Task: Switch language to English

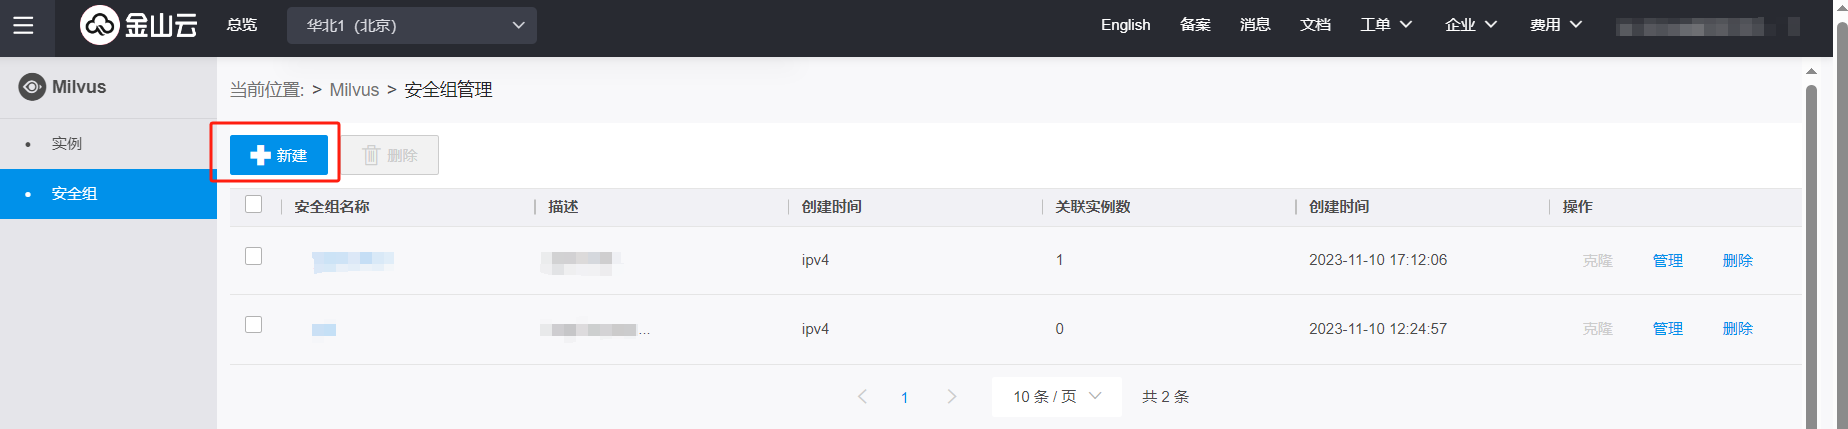Action: pos(1126,25)
